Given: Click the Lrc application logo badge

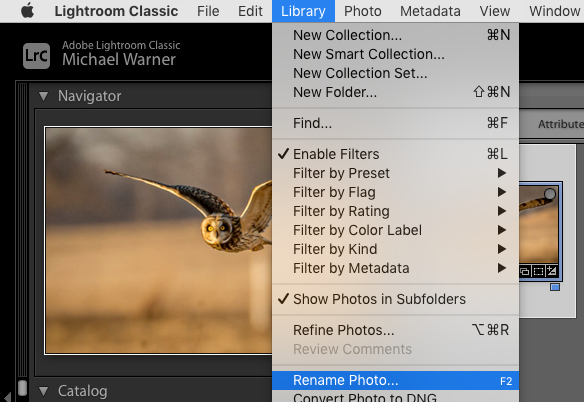Looking at the screenshot, I should 36,56.
